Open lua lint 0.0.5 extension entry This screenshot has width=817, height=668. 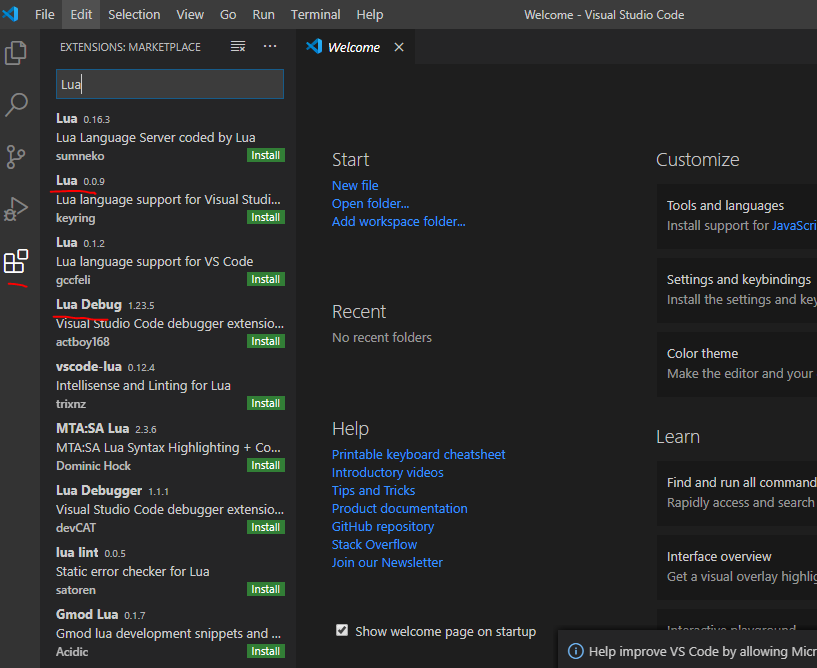[168, 571]
